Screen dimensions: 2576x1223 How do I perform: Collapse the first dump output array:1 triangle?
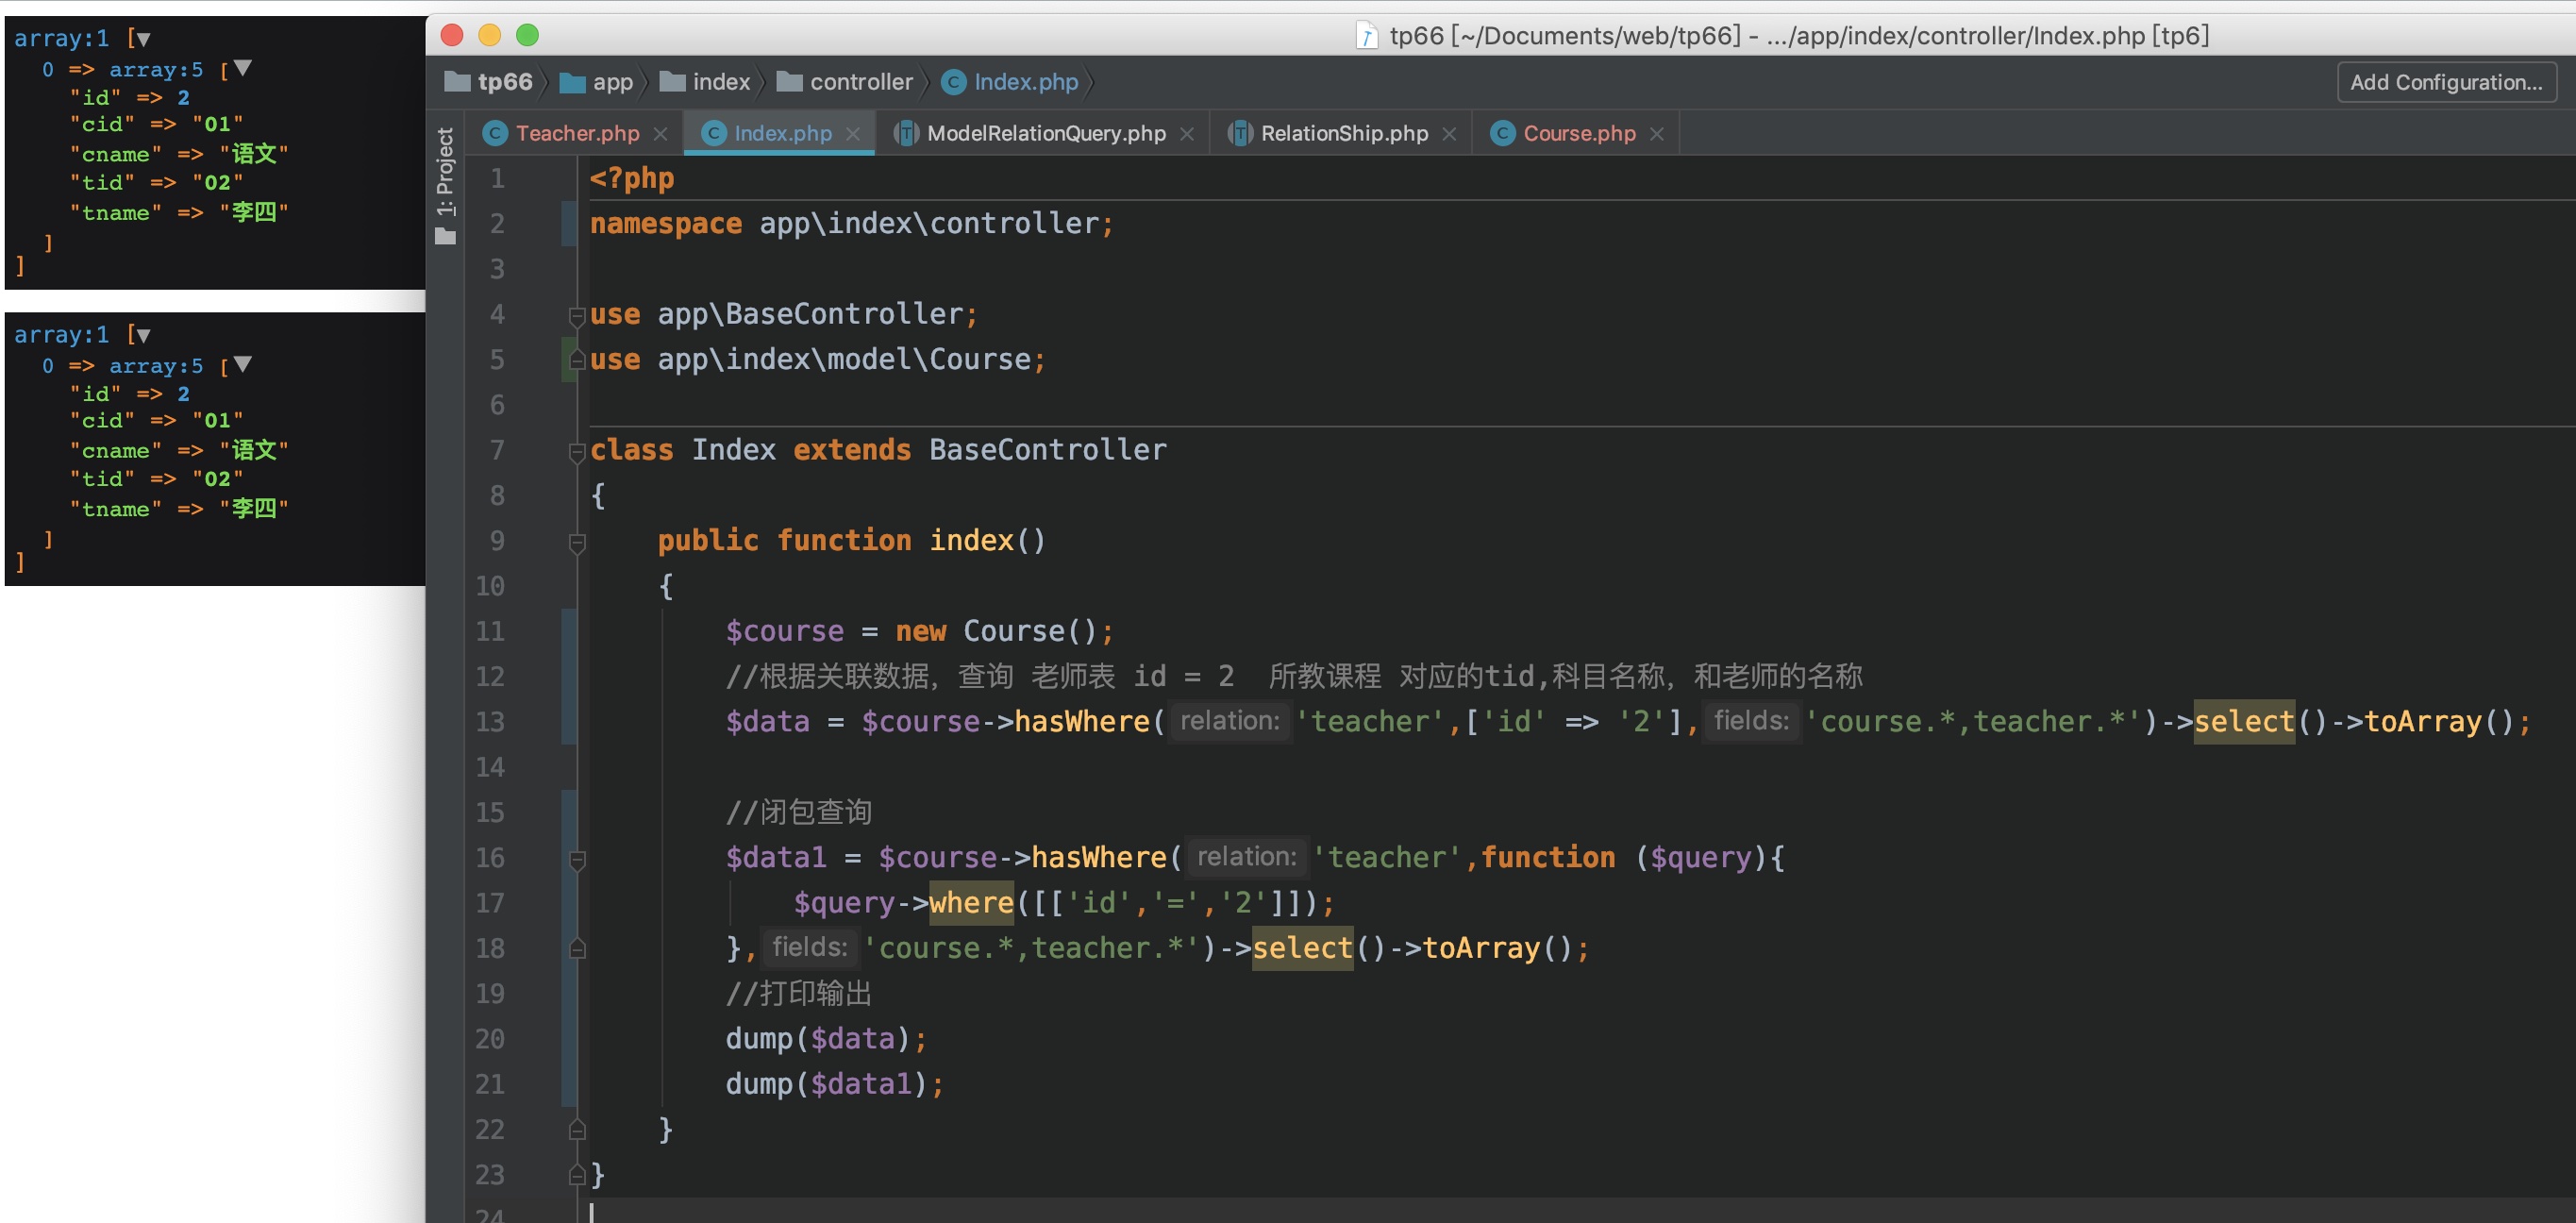143,39
